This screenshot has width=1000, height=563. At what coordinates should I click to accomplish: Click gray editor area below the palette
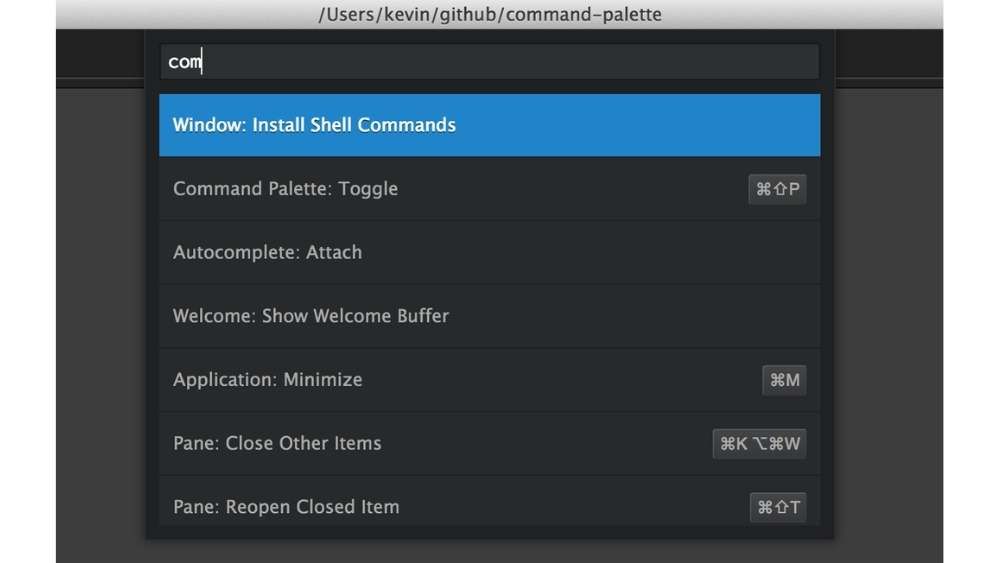click(490, 551)
